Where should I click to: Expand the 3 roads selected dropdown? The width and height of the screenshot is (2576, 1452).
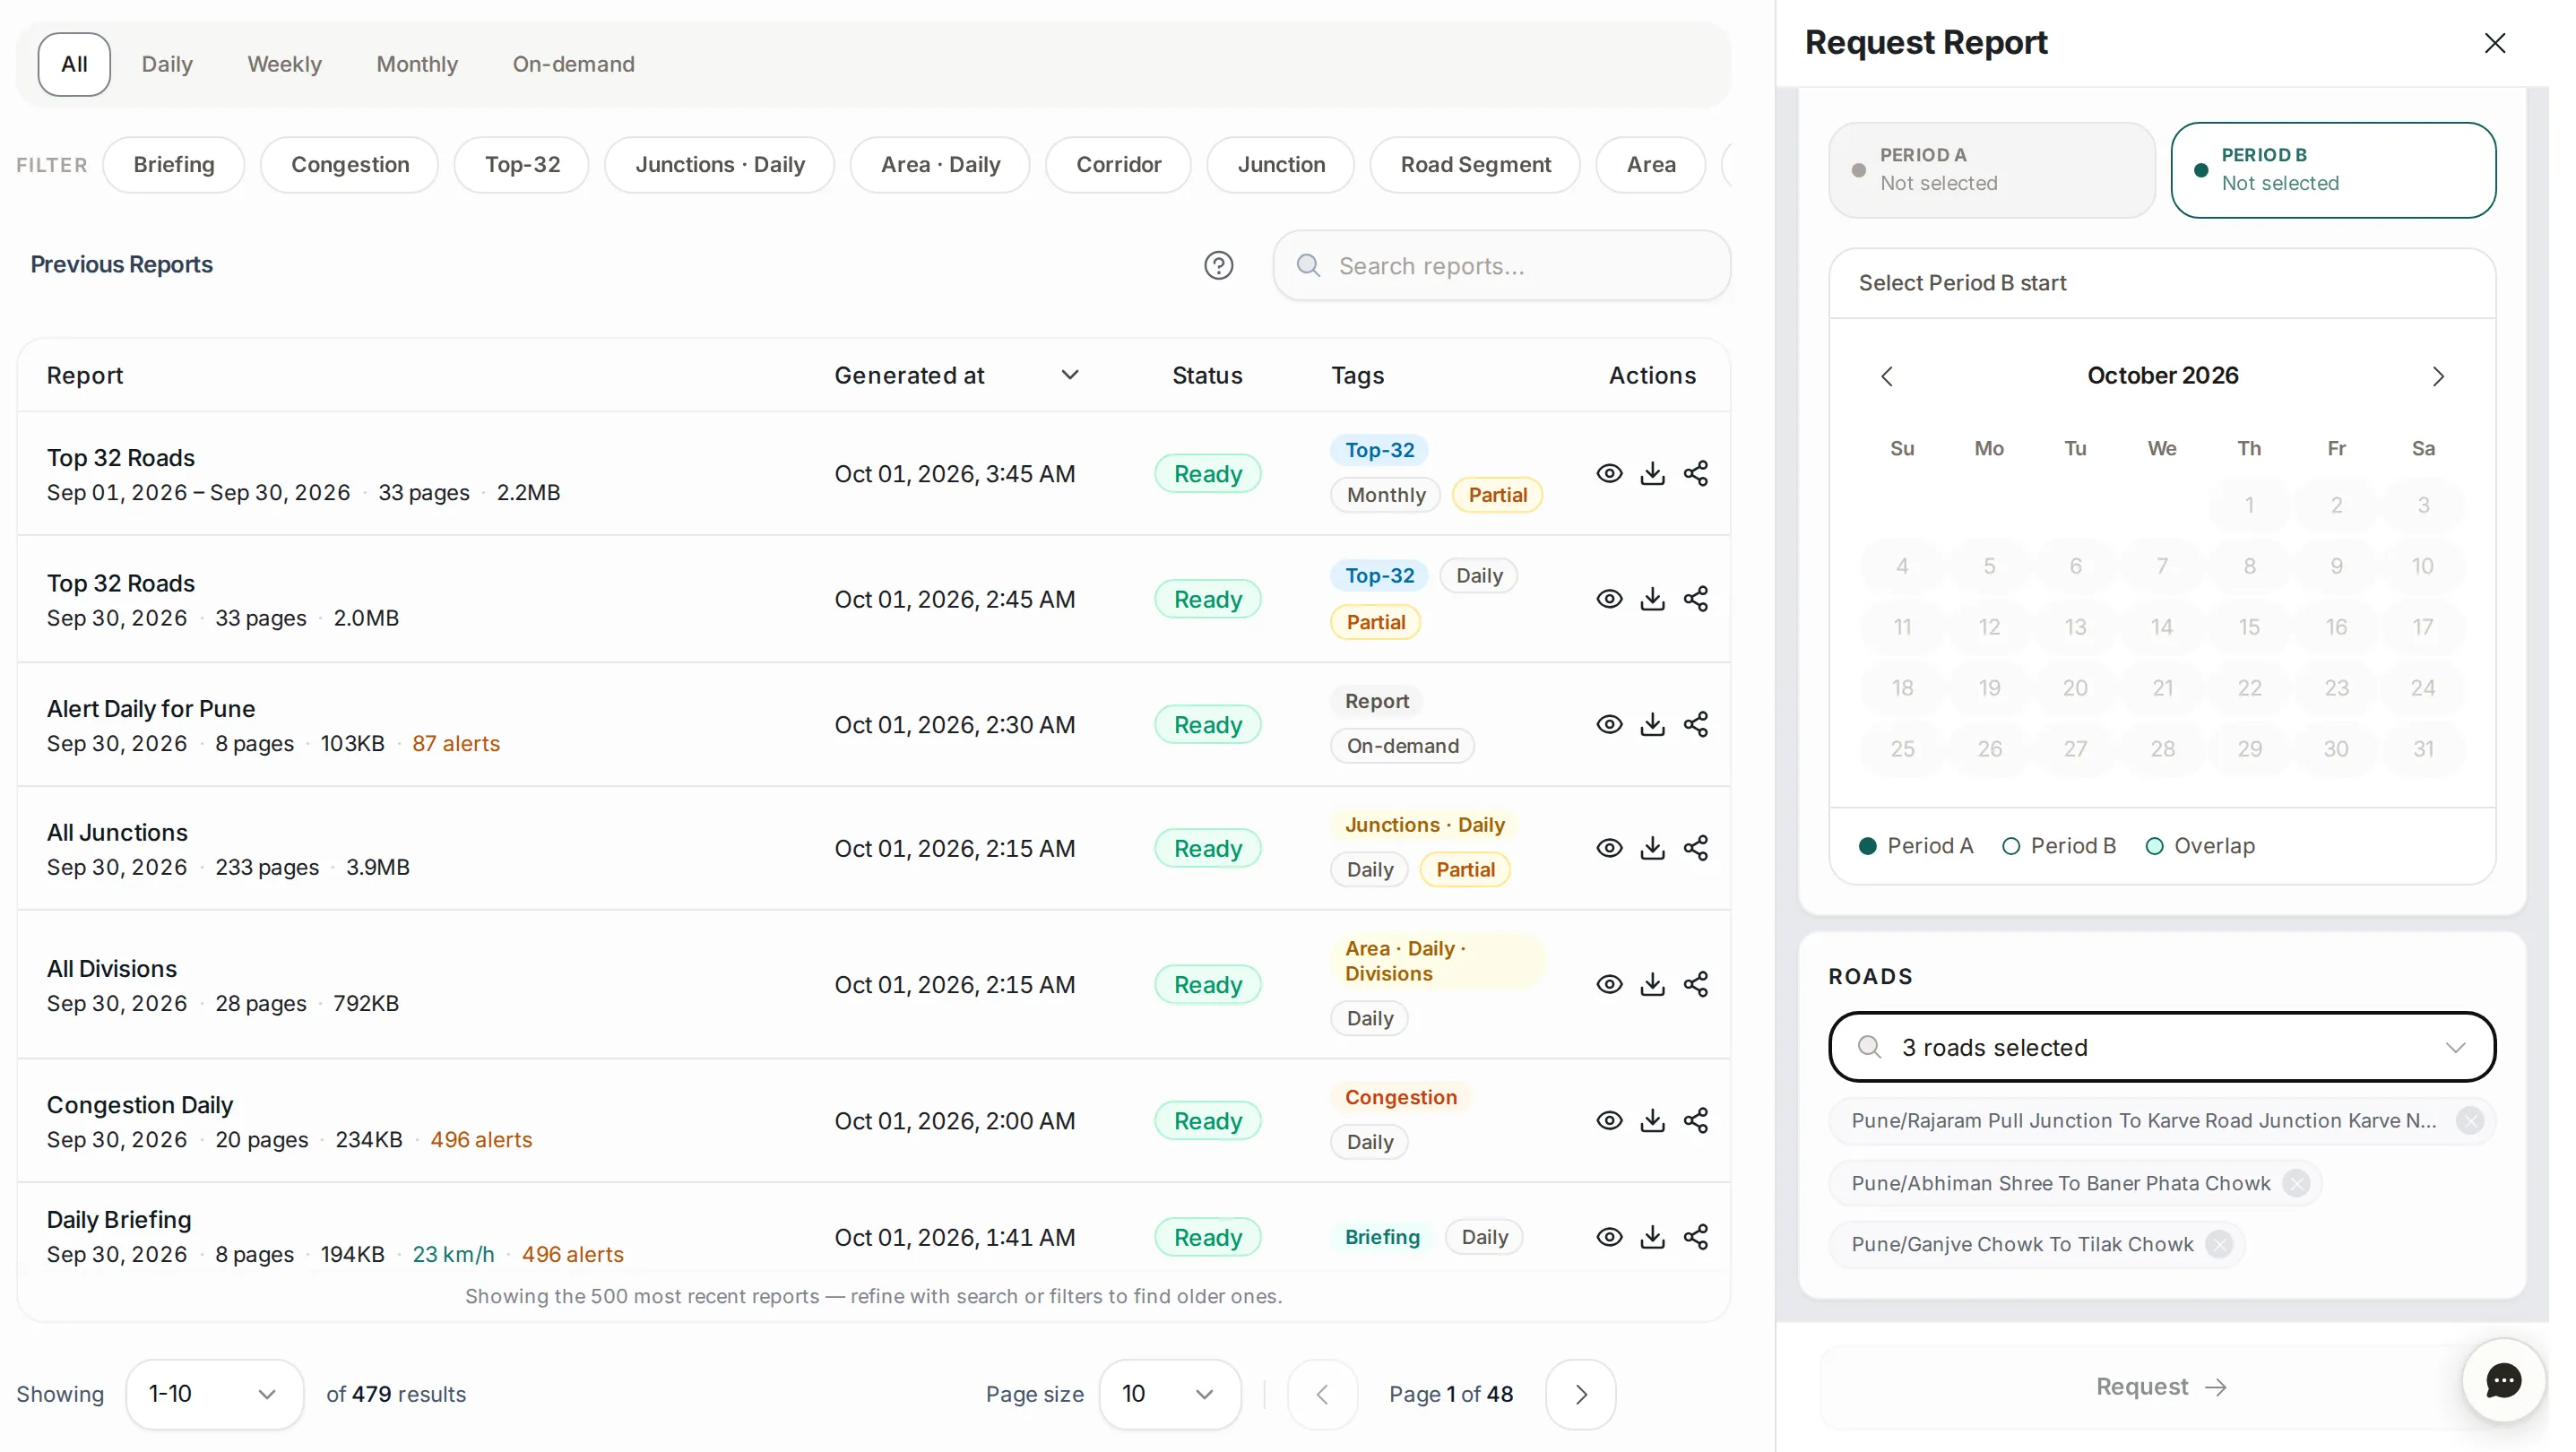point(2162,1047)
